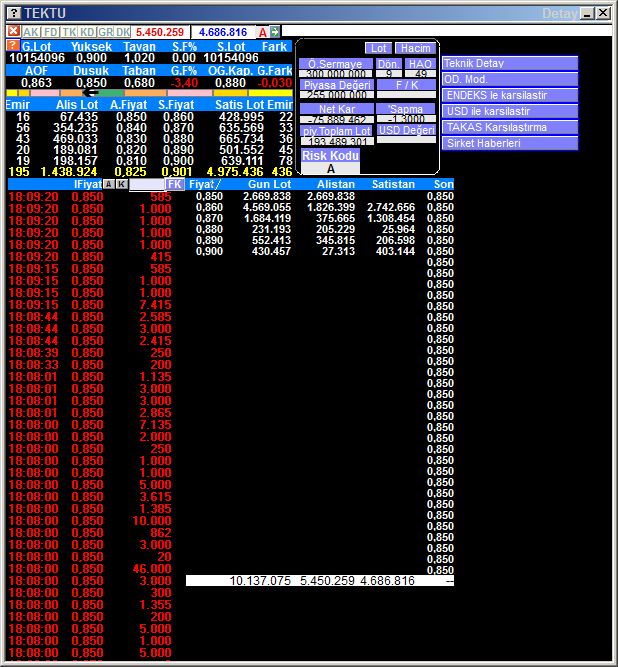Open TAKAS Karşılaştırma
This screenshot has height=667, width=618.
click(510, 127)
